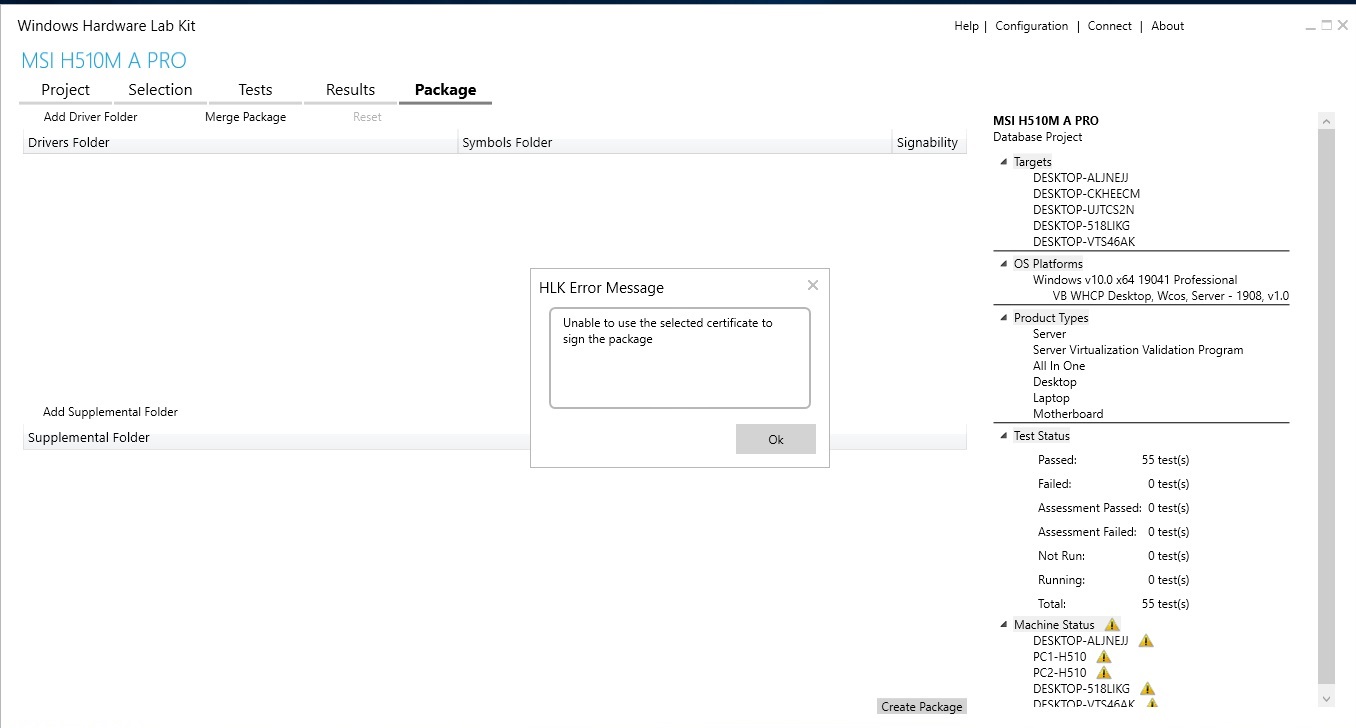Open the Project tab
The height and width of the screenshot is (728, 1356).
[x=64, y=89]
